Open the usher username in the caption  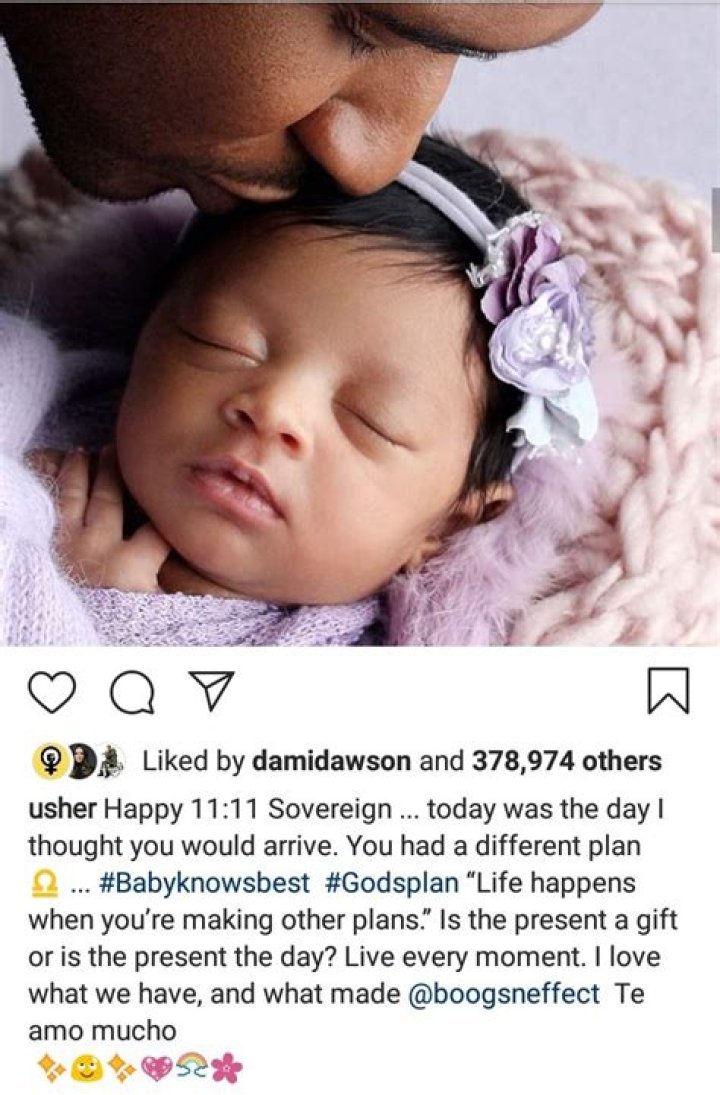coord(62,809)
